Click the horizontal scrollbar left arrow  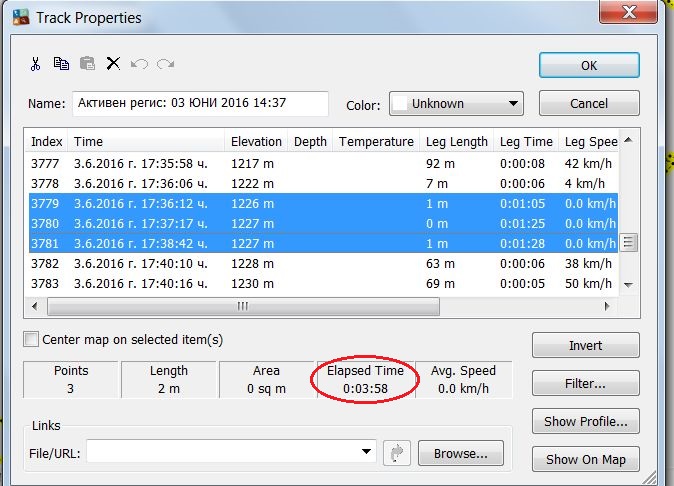[35, 306]
